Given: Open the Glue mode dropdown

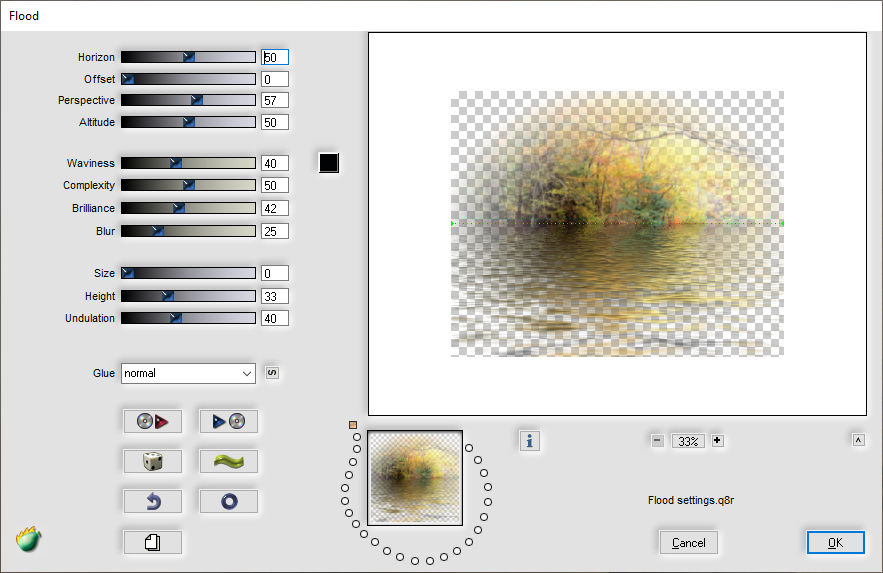Looking at the screenshot, I should tap(188, 373).
